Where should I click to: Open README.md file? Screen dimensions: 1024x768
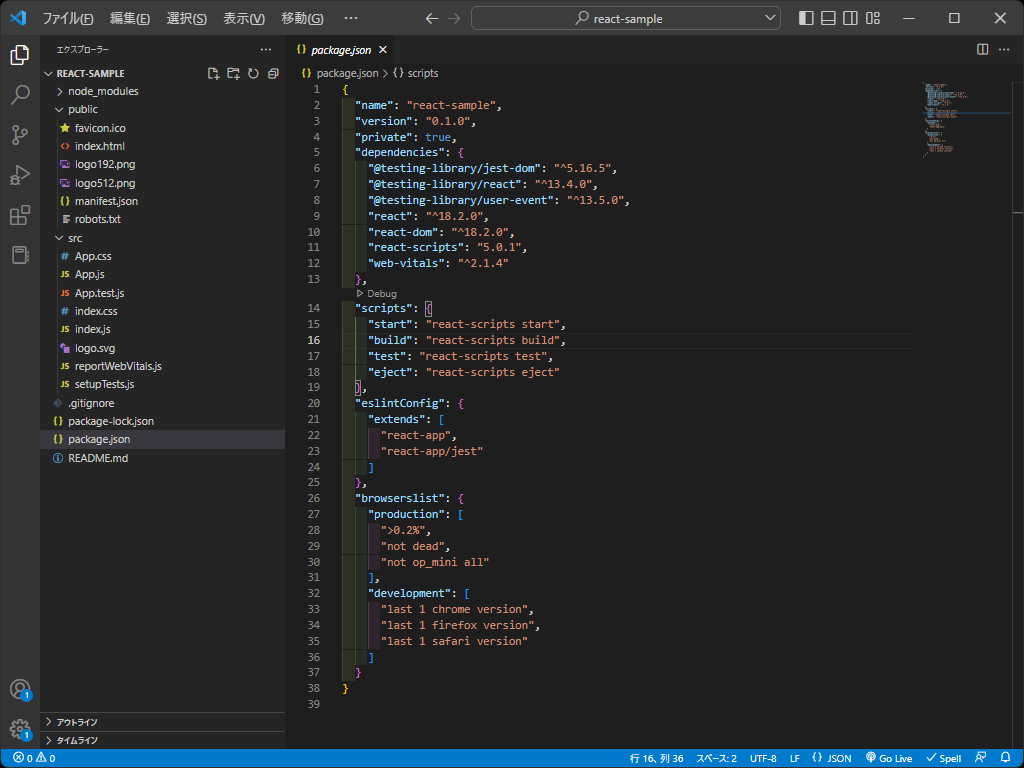(162, 458)
